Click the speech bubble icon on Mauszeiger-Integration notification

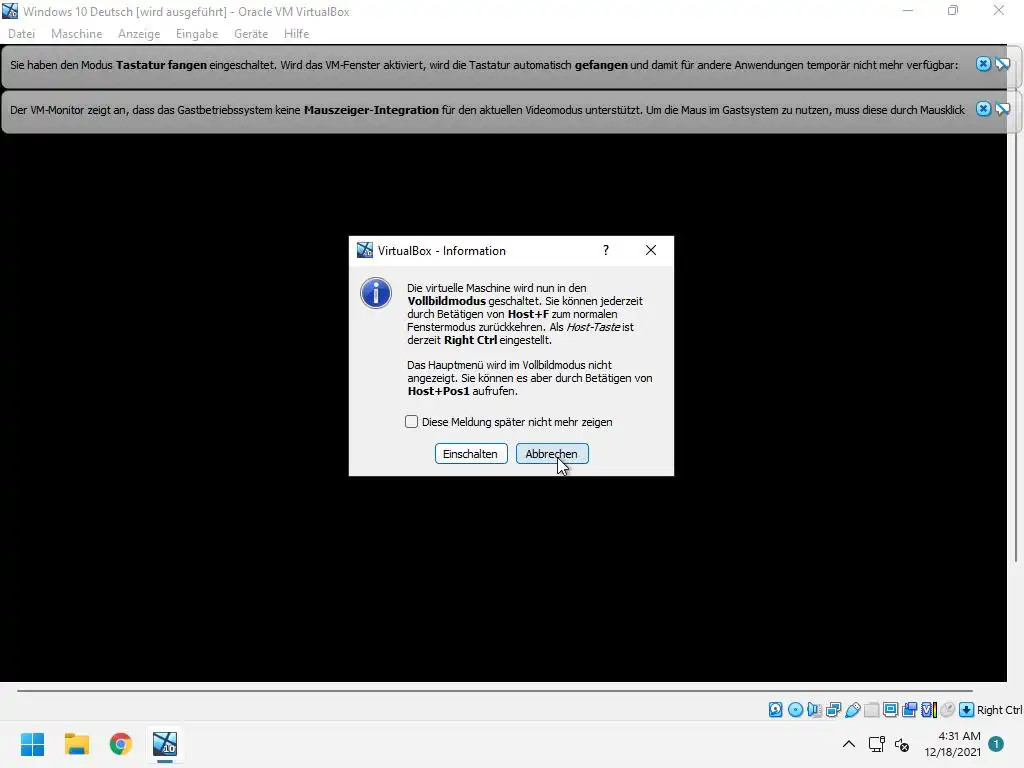(1002, 109)
